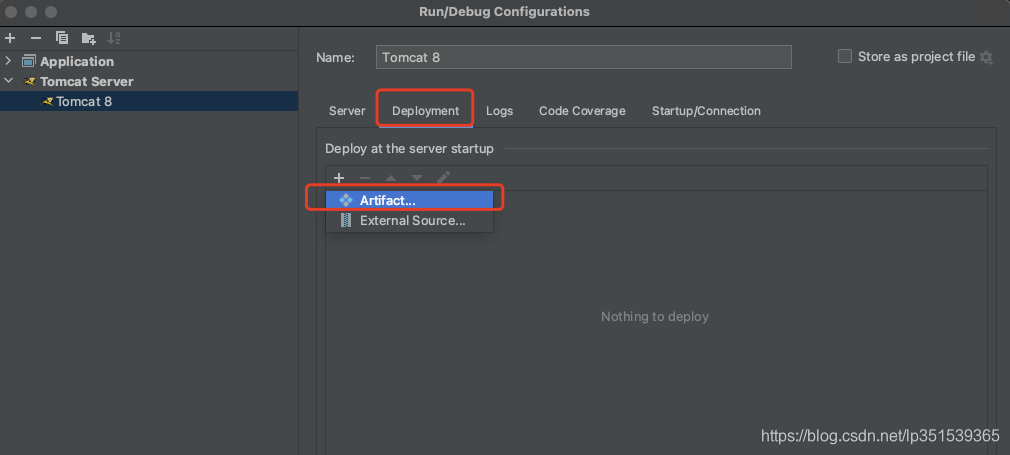Image resolution: width=1010 pixels, height=455 pixels.
Task: Click the Tomcat 8 item cat icon
Action: coord(47,101)
